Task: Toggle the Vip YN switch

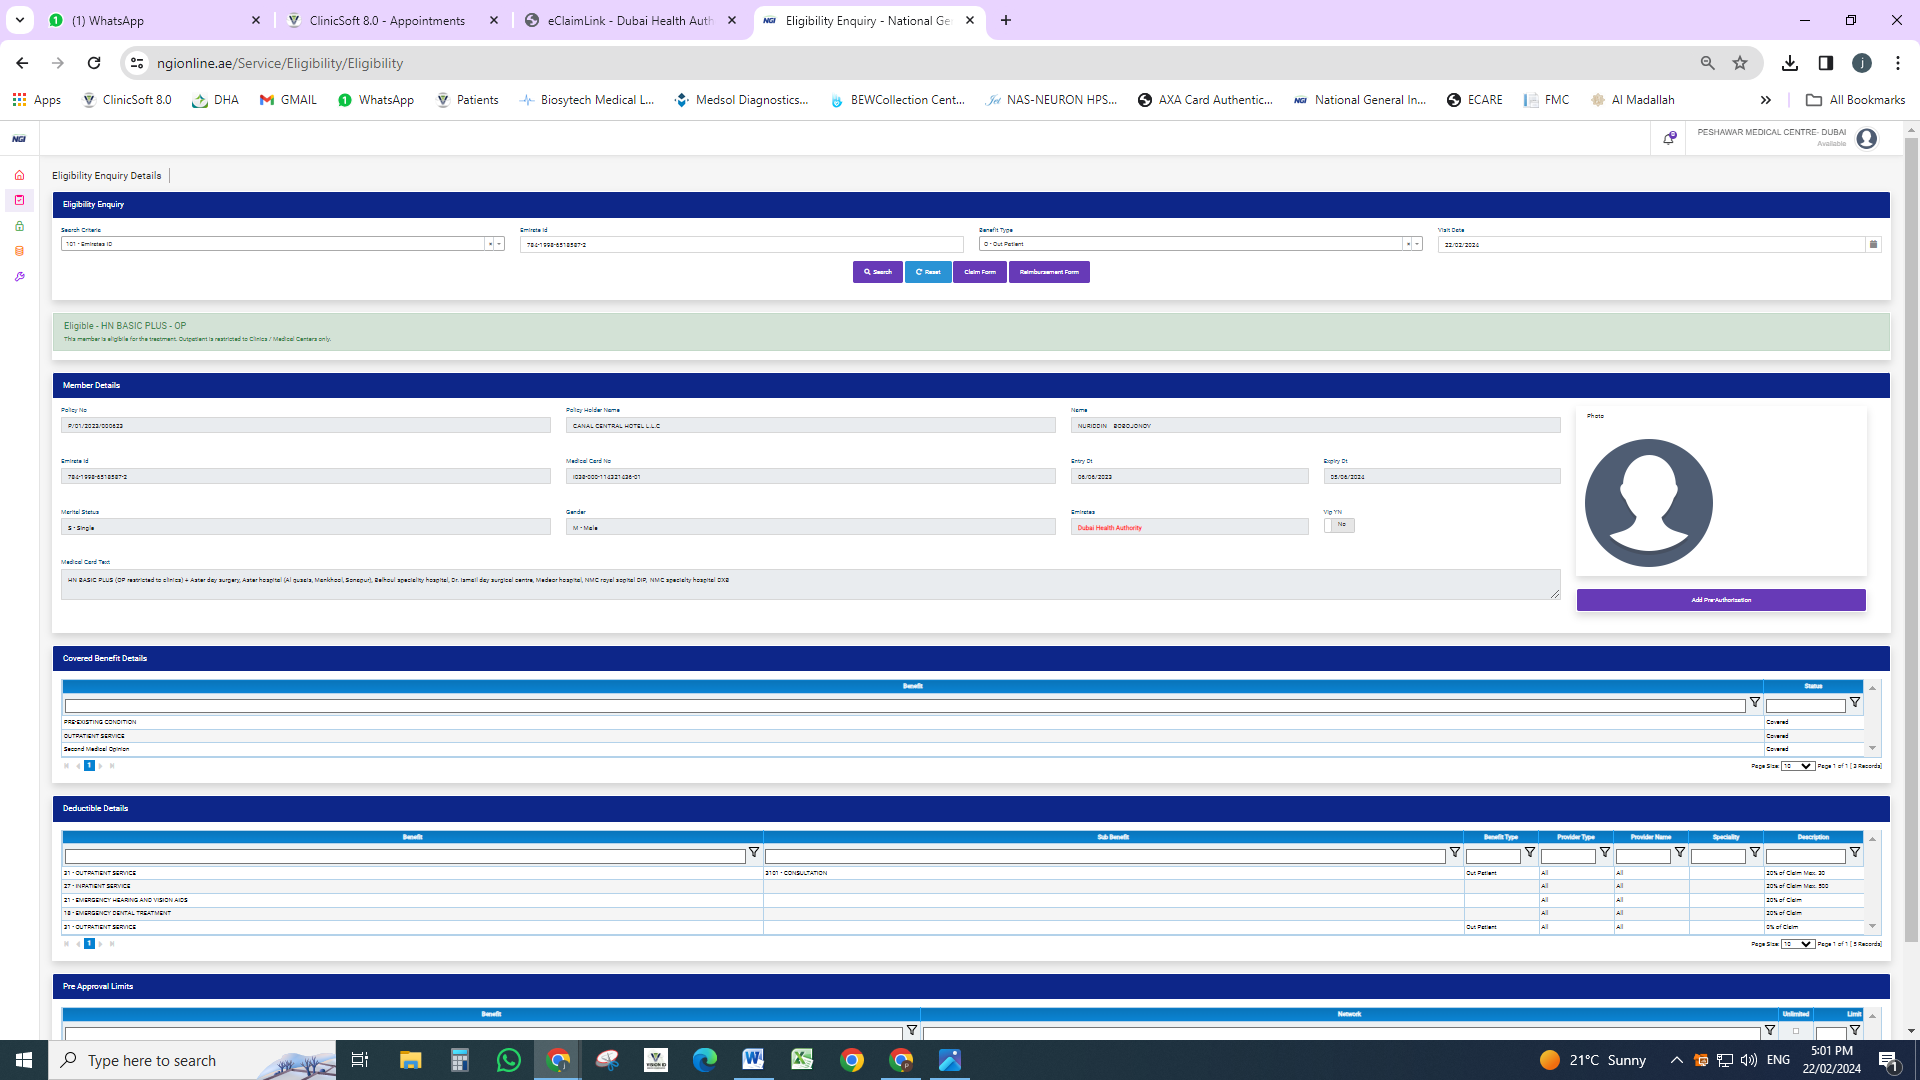Action: click(1339, 525)
